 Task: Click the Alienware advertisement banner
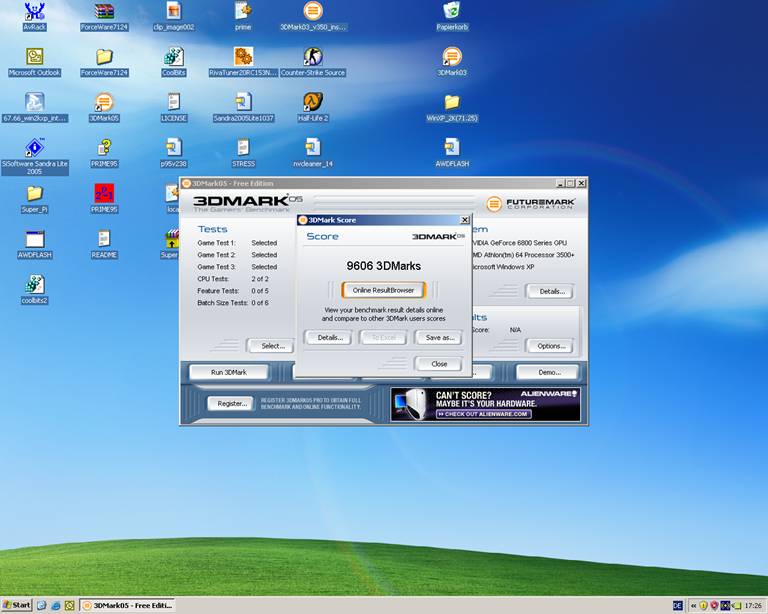[486, 404]
